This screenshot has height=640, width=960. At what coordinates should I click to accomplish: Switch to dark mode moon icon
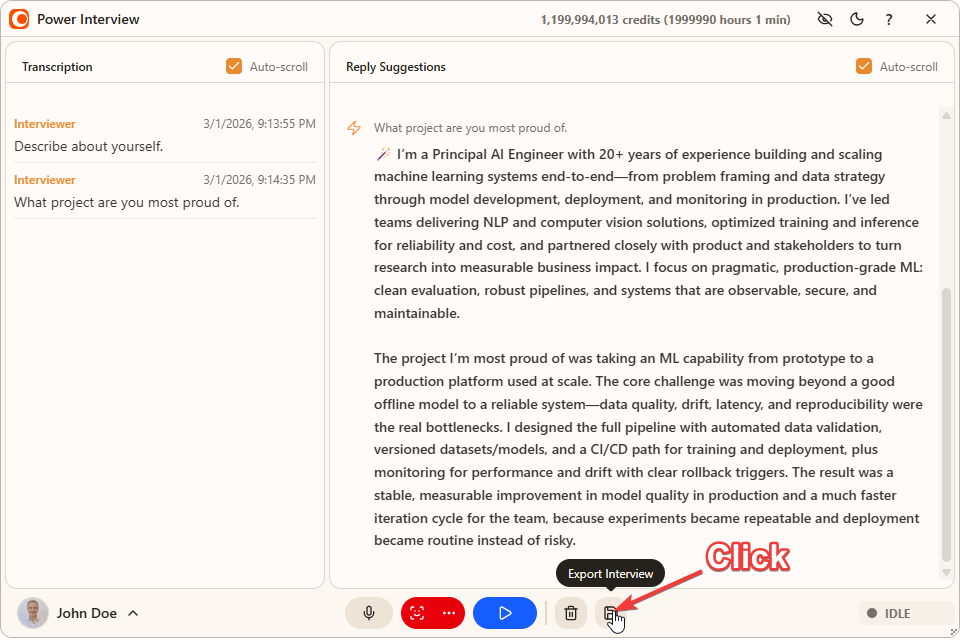pos(857,19)
